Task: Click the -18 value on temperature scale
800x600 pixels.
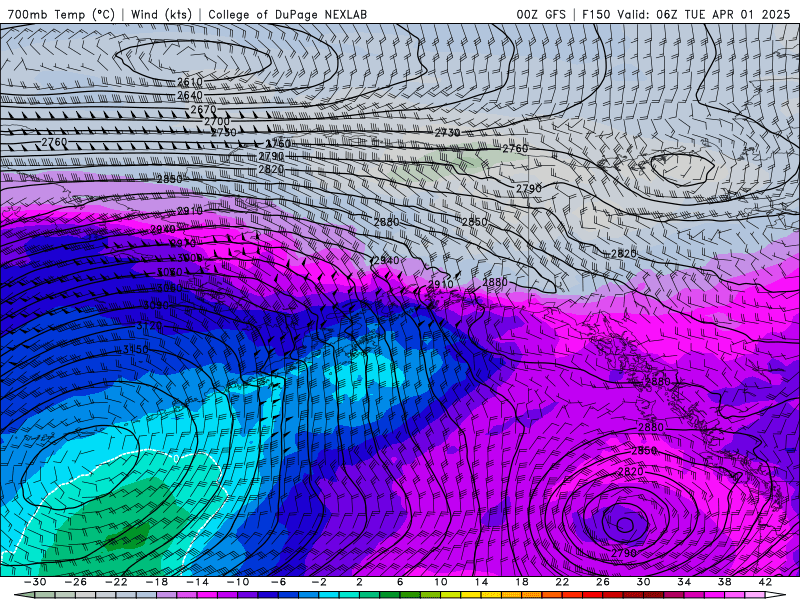Action: tap(157, 582)
